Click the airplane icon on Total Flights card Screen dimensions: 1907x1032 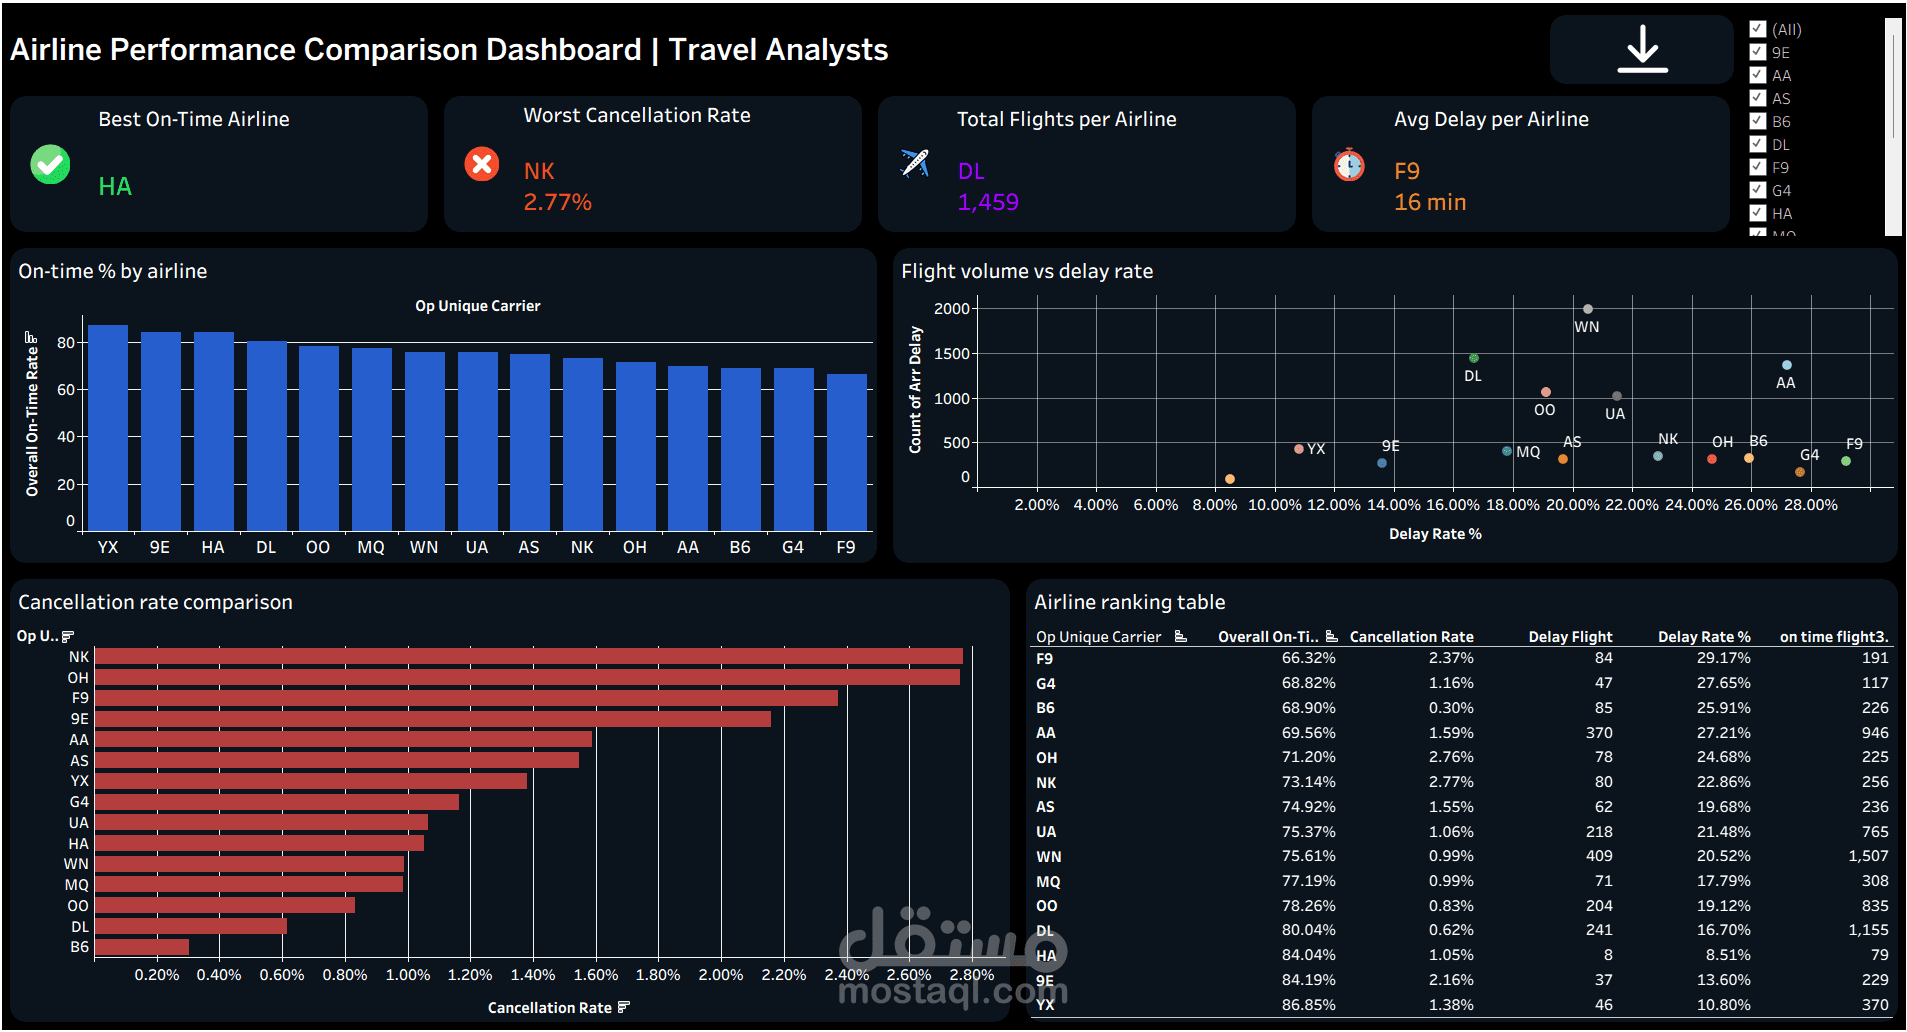click(915, 163)
